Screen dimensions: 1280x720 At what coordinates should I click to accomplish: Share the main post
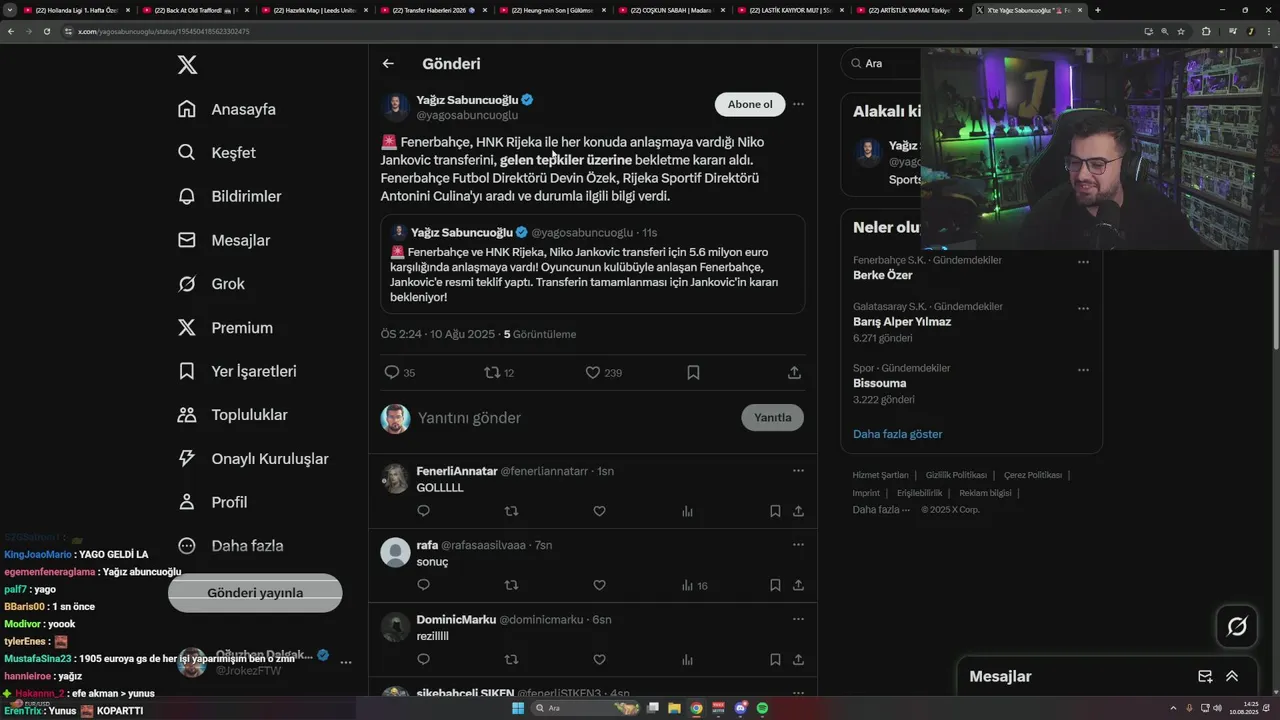(x=794, y=372)
